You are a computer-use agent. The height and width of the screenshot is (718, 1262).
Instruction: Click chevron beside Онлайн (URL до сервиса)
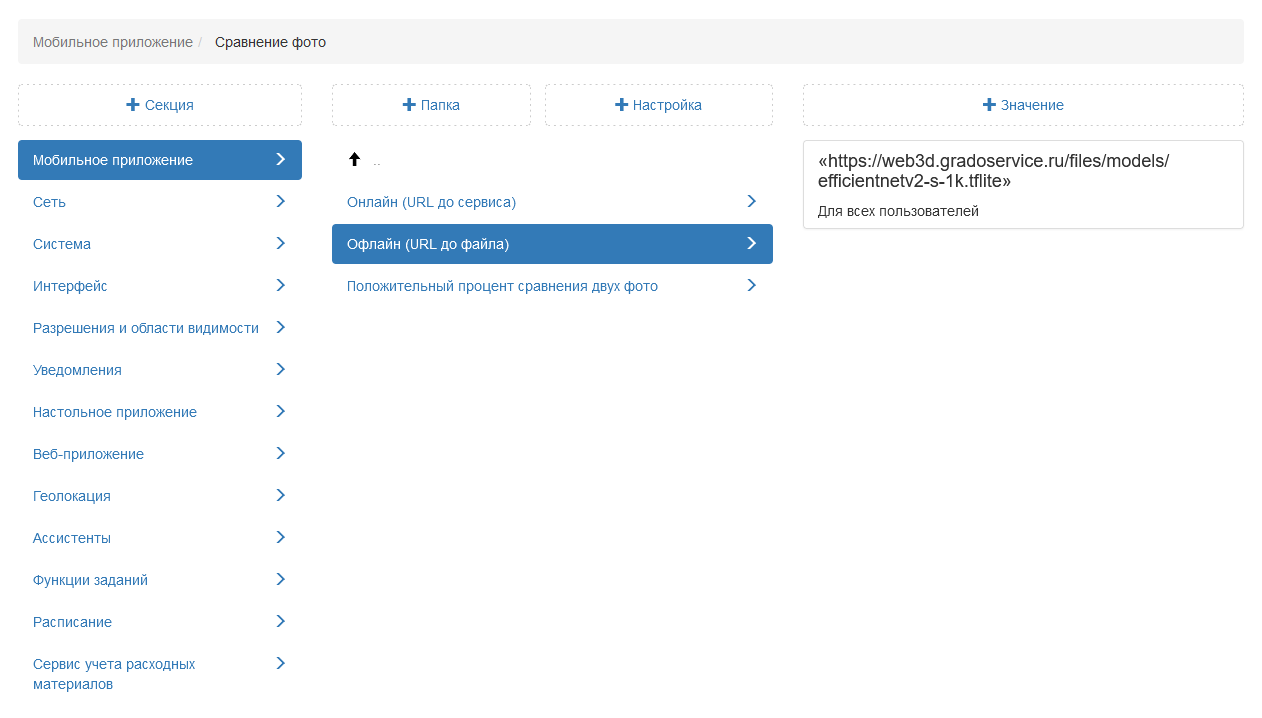[752, 202]
